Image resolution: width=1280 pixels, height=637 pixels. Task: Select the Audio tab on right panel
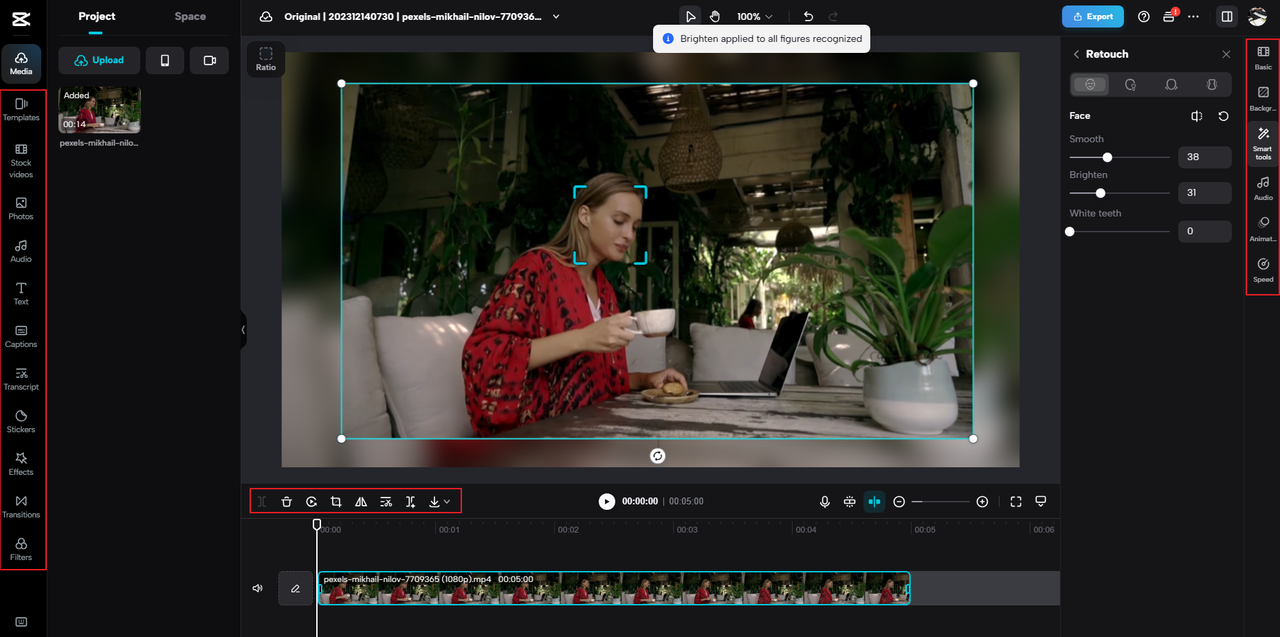point(1263,187)
